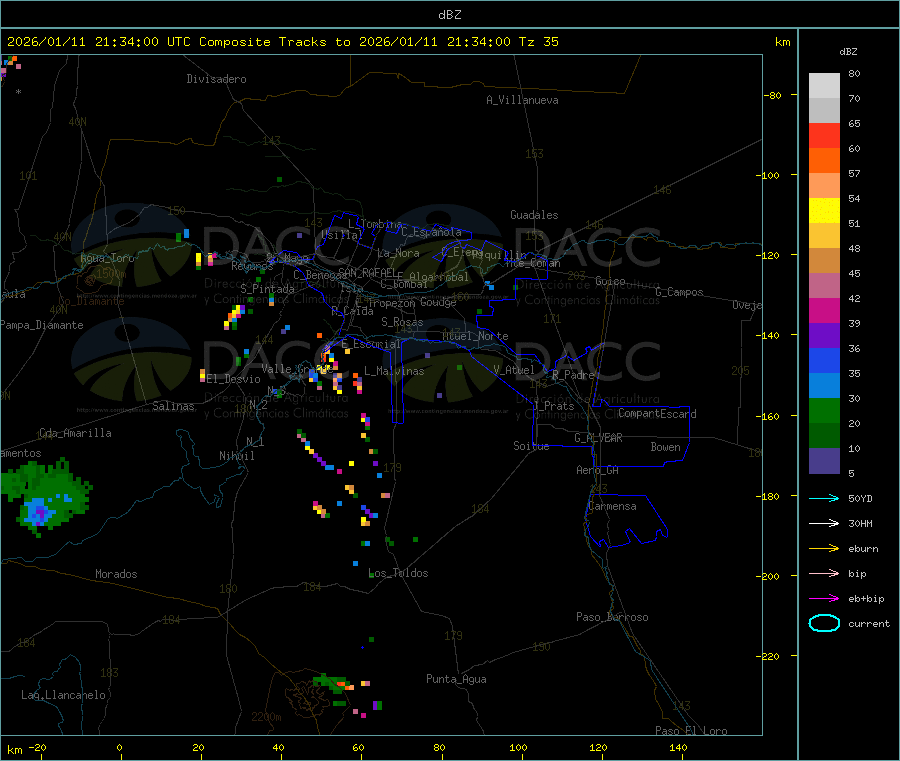Image resolution: width=900 pixels, height=761 pixels.
Task: Click the Salinas map label
Action: [173, 406]
